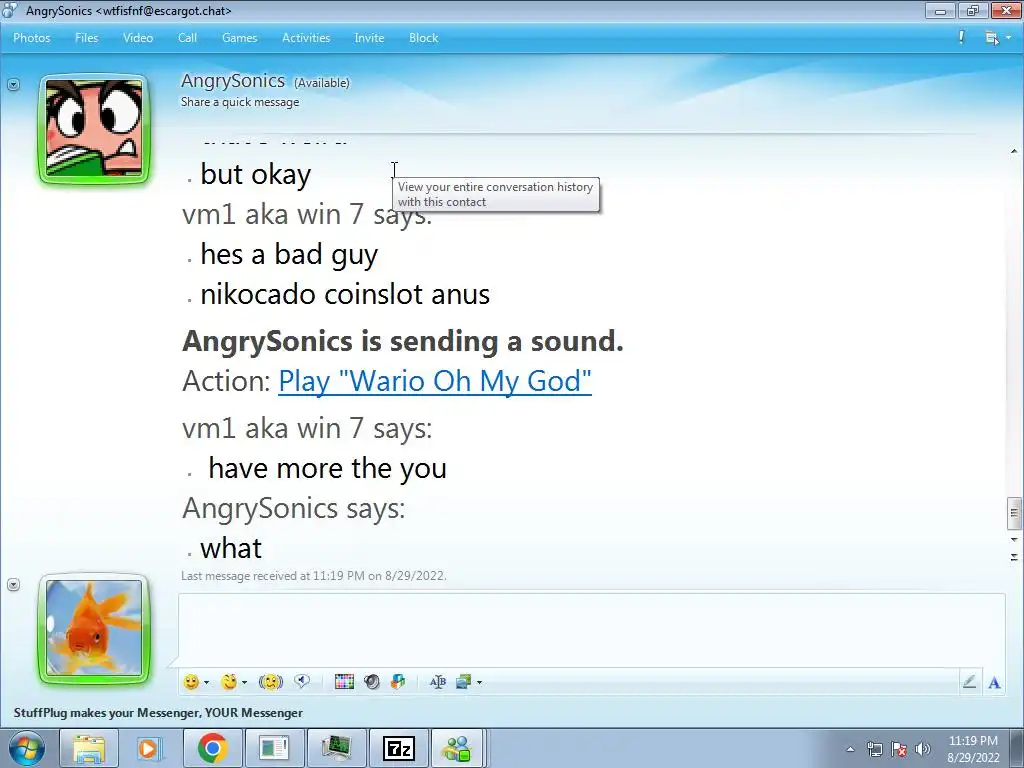Screen dimensions: 1024x768
Task: Click the voice clip speech bubble icon
Action: point(302,682)
